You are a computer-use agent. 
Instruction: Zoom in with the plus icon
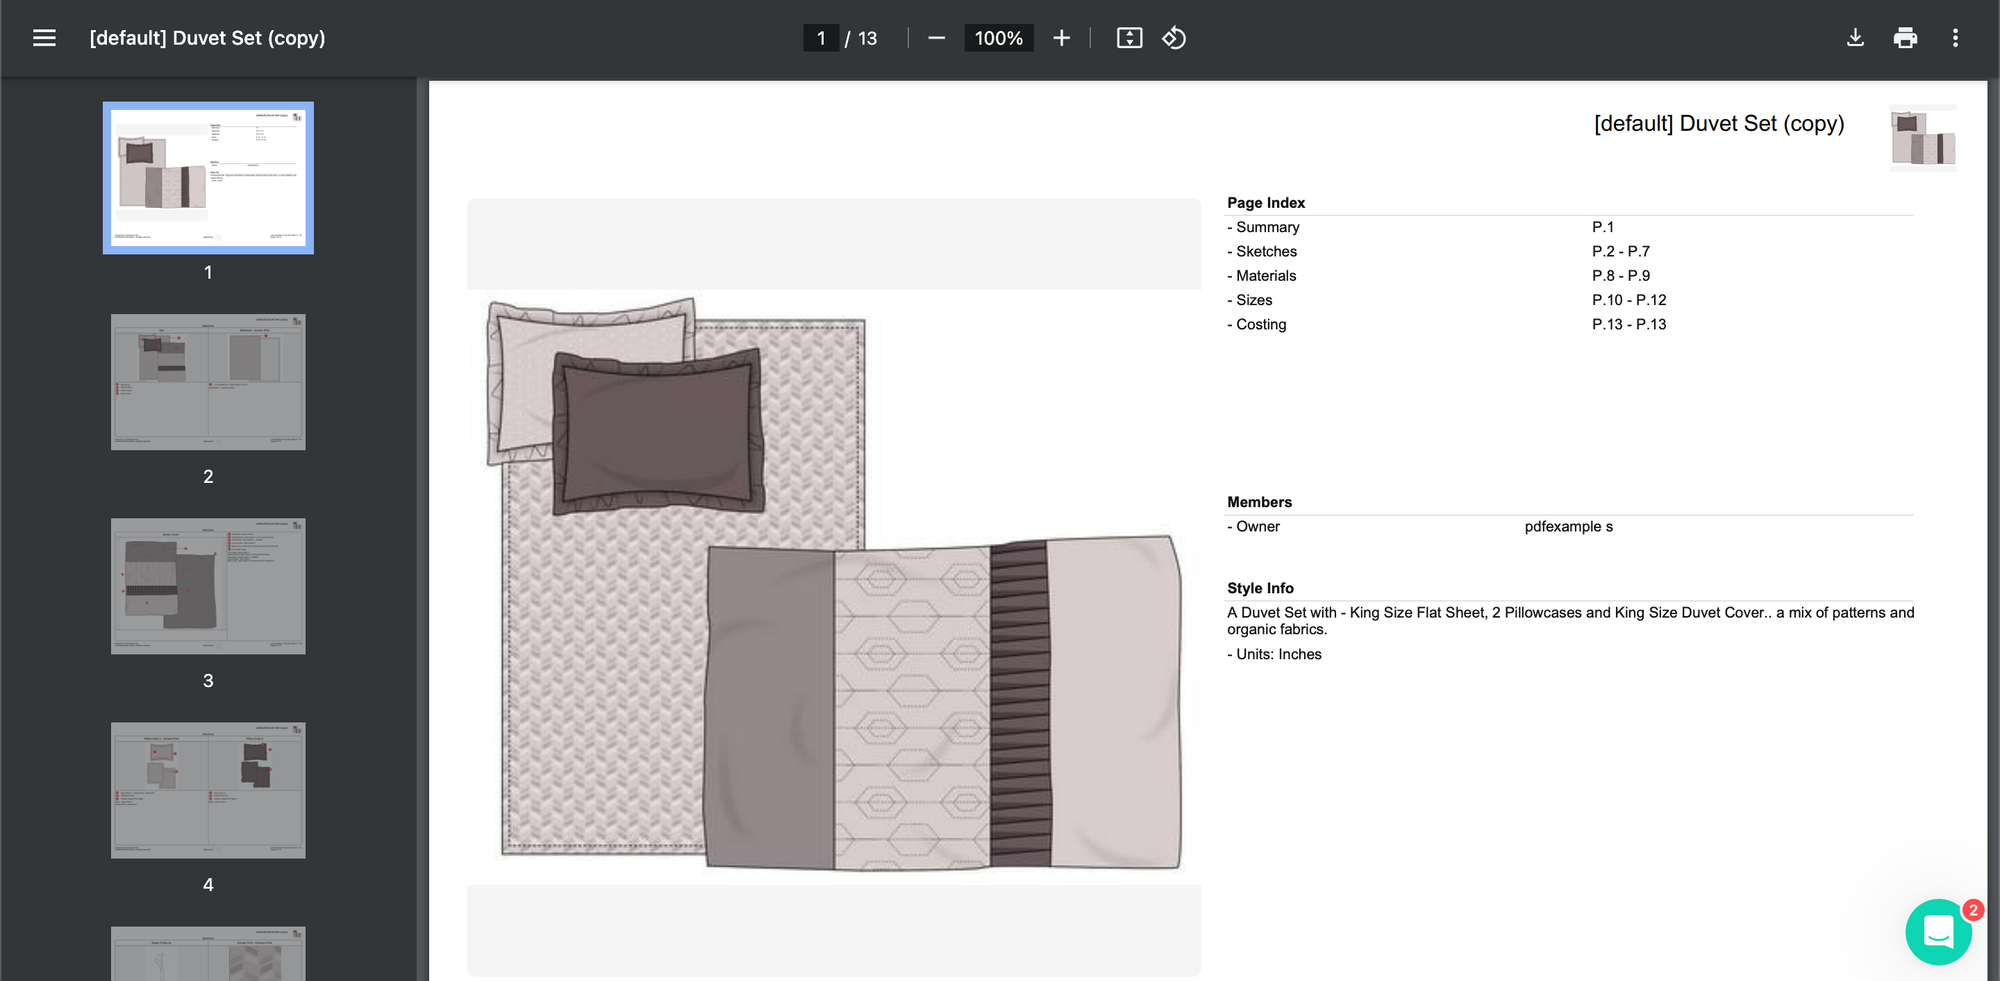[1061, 38]
